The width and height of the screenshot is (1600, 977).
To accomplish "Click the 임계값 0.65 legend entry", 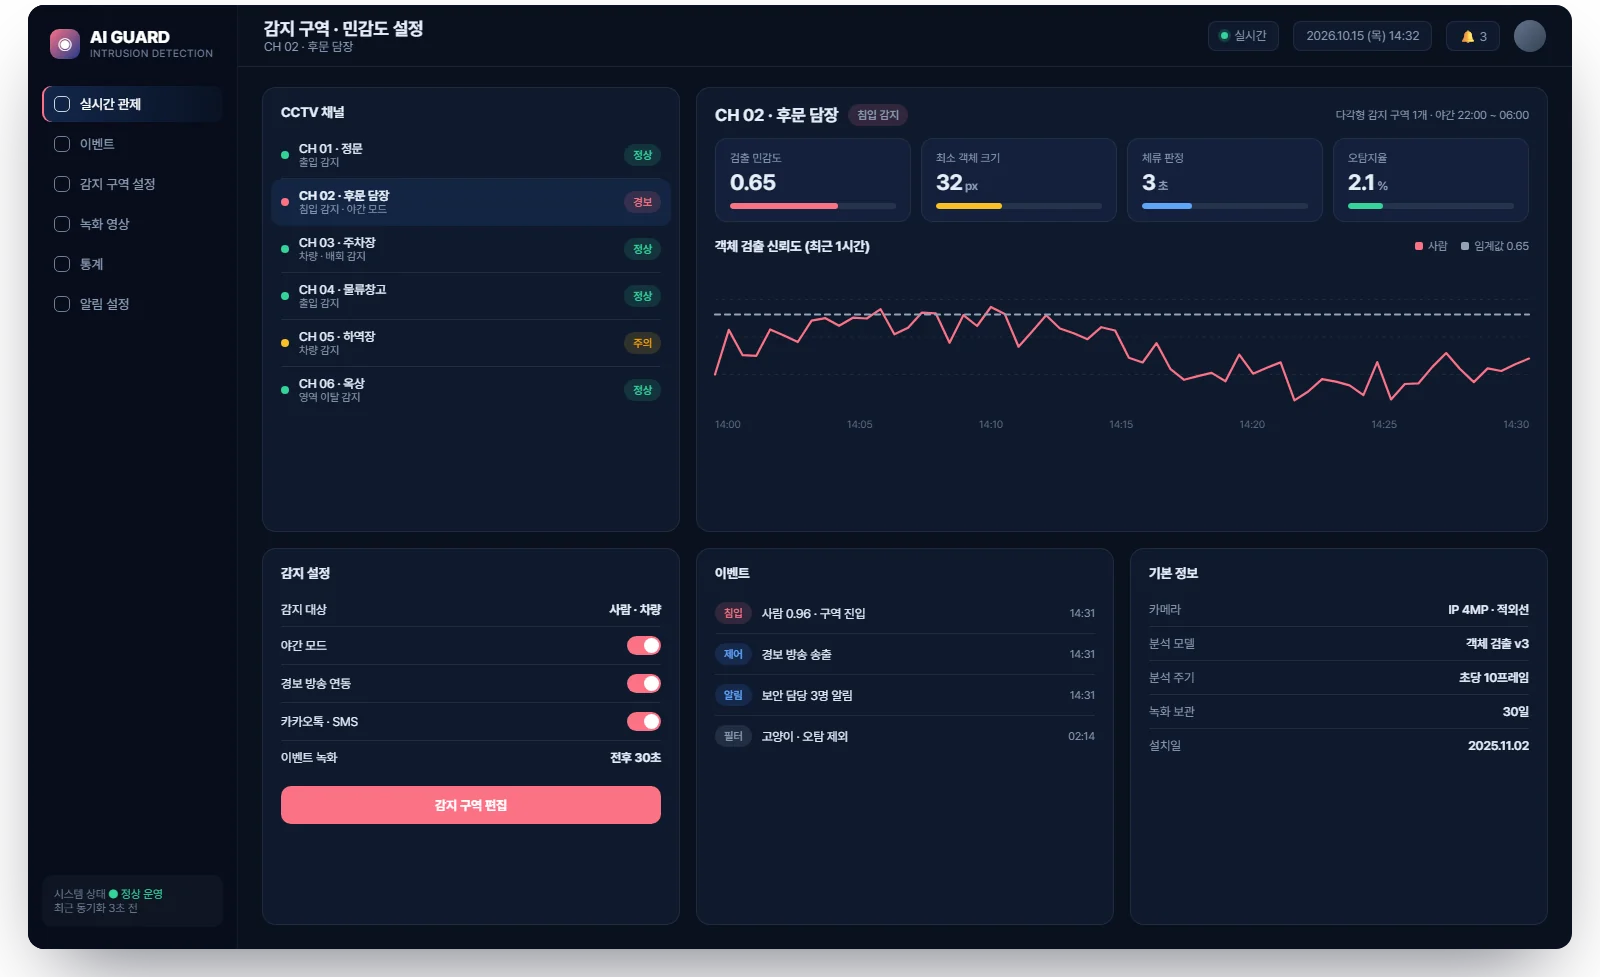I will coord(1495,246).
